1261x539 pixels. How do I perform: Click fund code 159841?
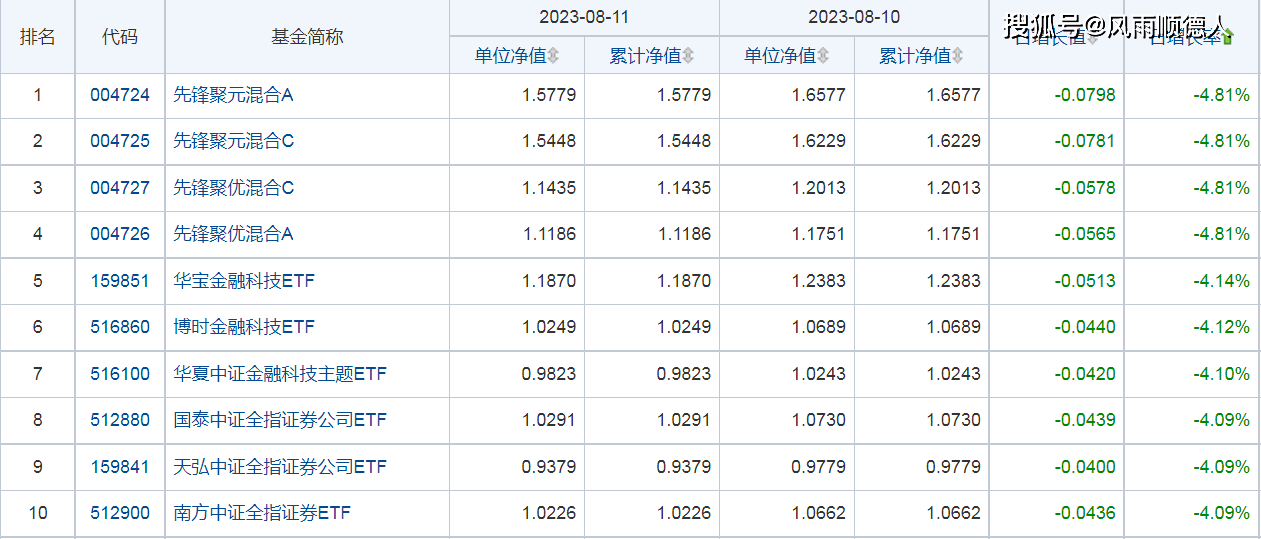(x=120, y=467)
